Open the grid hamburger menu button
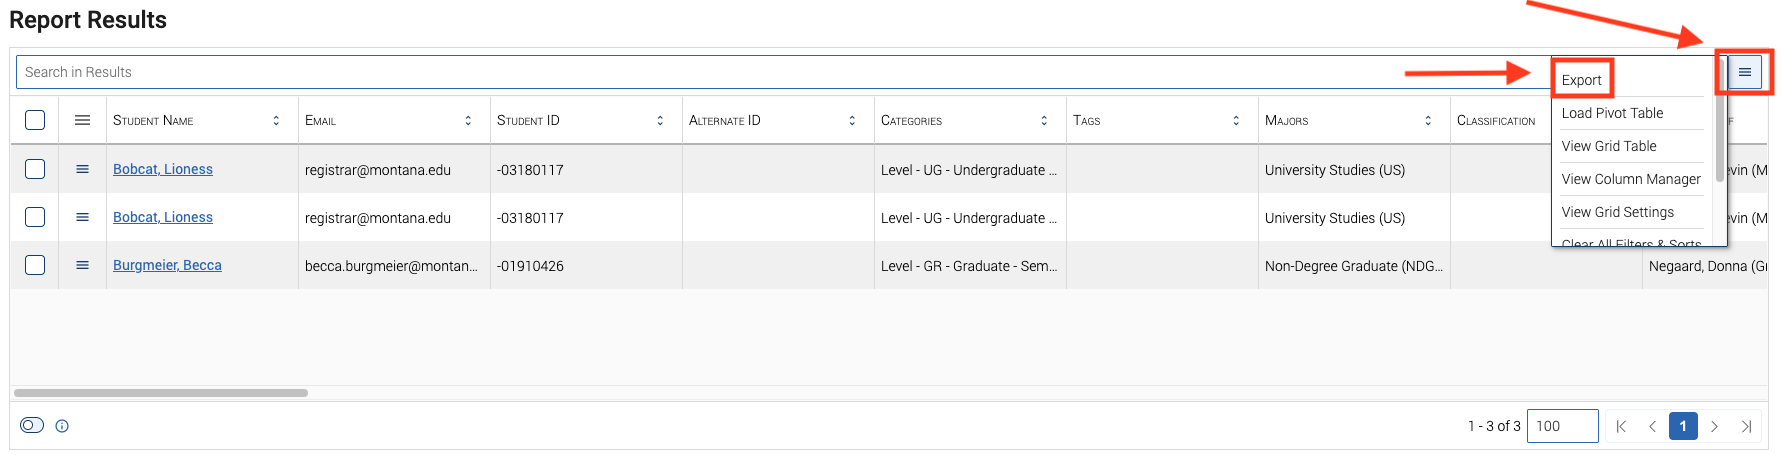This screenshot has height=455, width=1783. coord(1745,72)
